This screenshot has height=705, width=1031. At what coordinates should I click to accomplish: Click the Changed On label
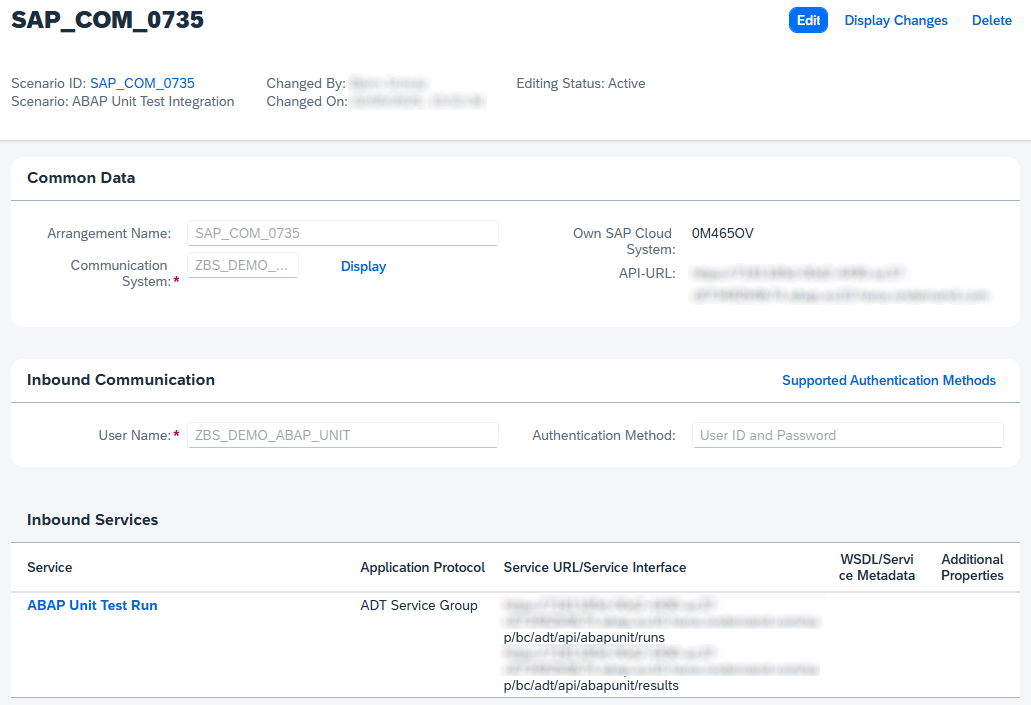[306, 101]
